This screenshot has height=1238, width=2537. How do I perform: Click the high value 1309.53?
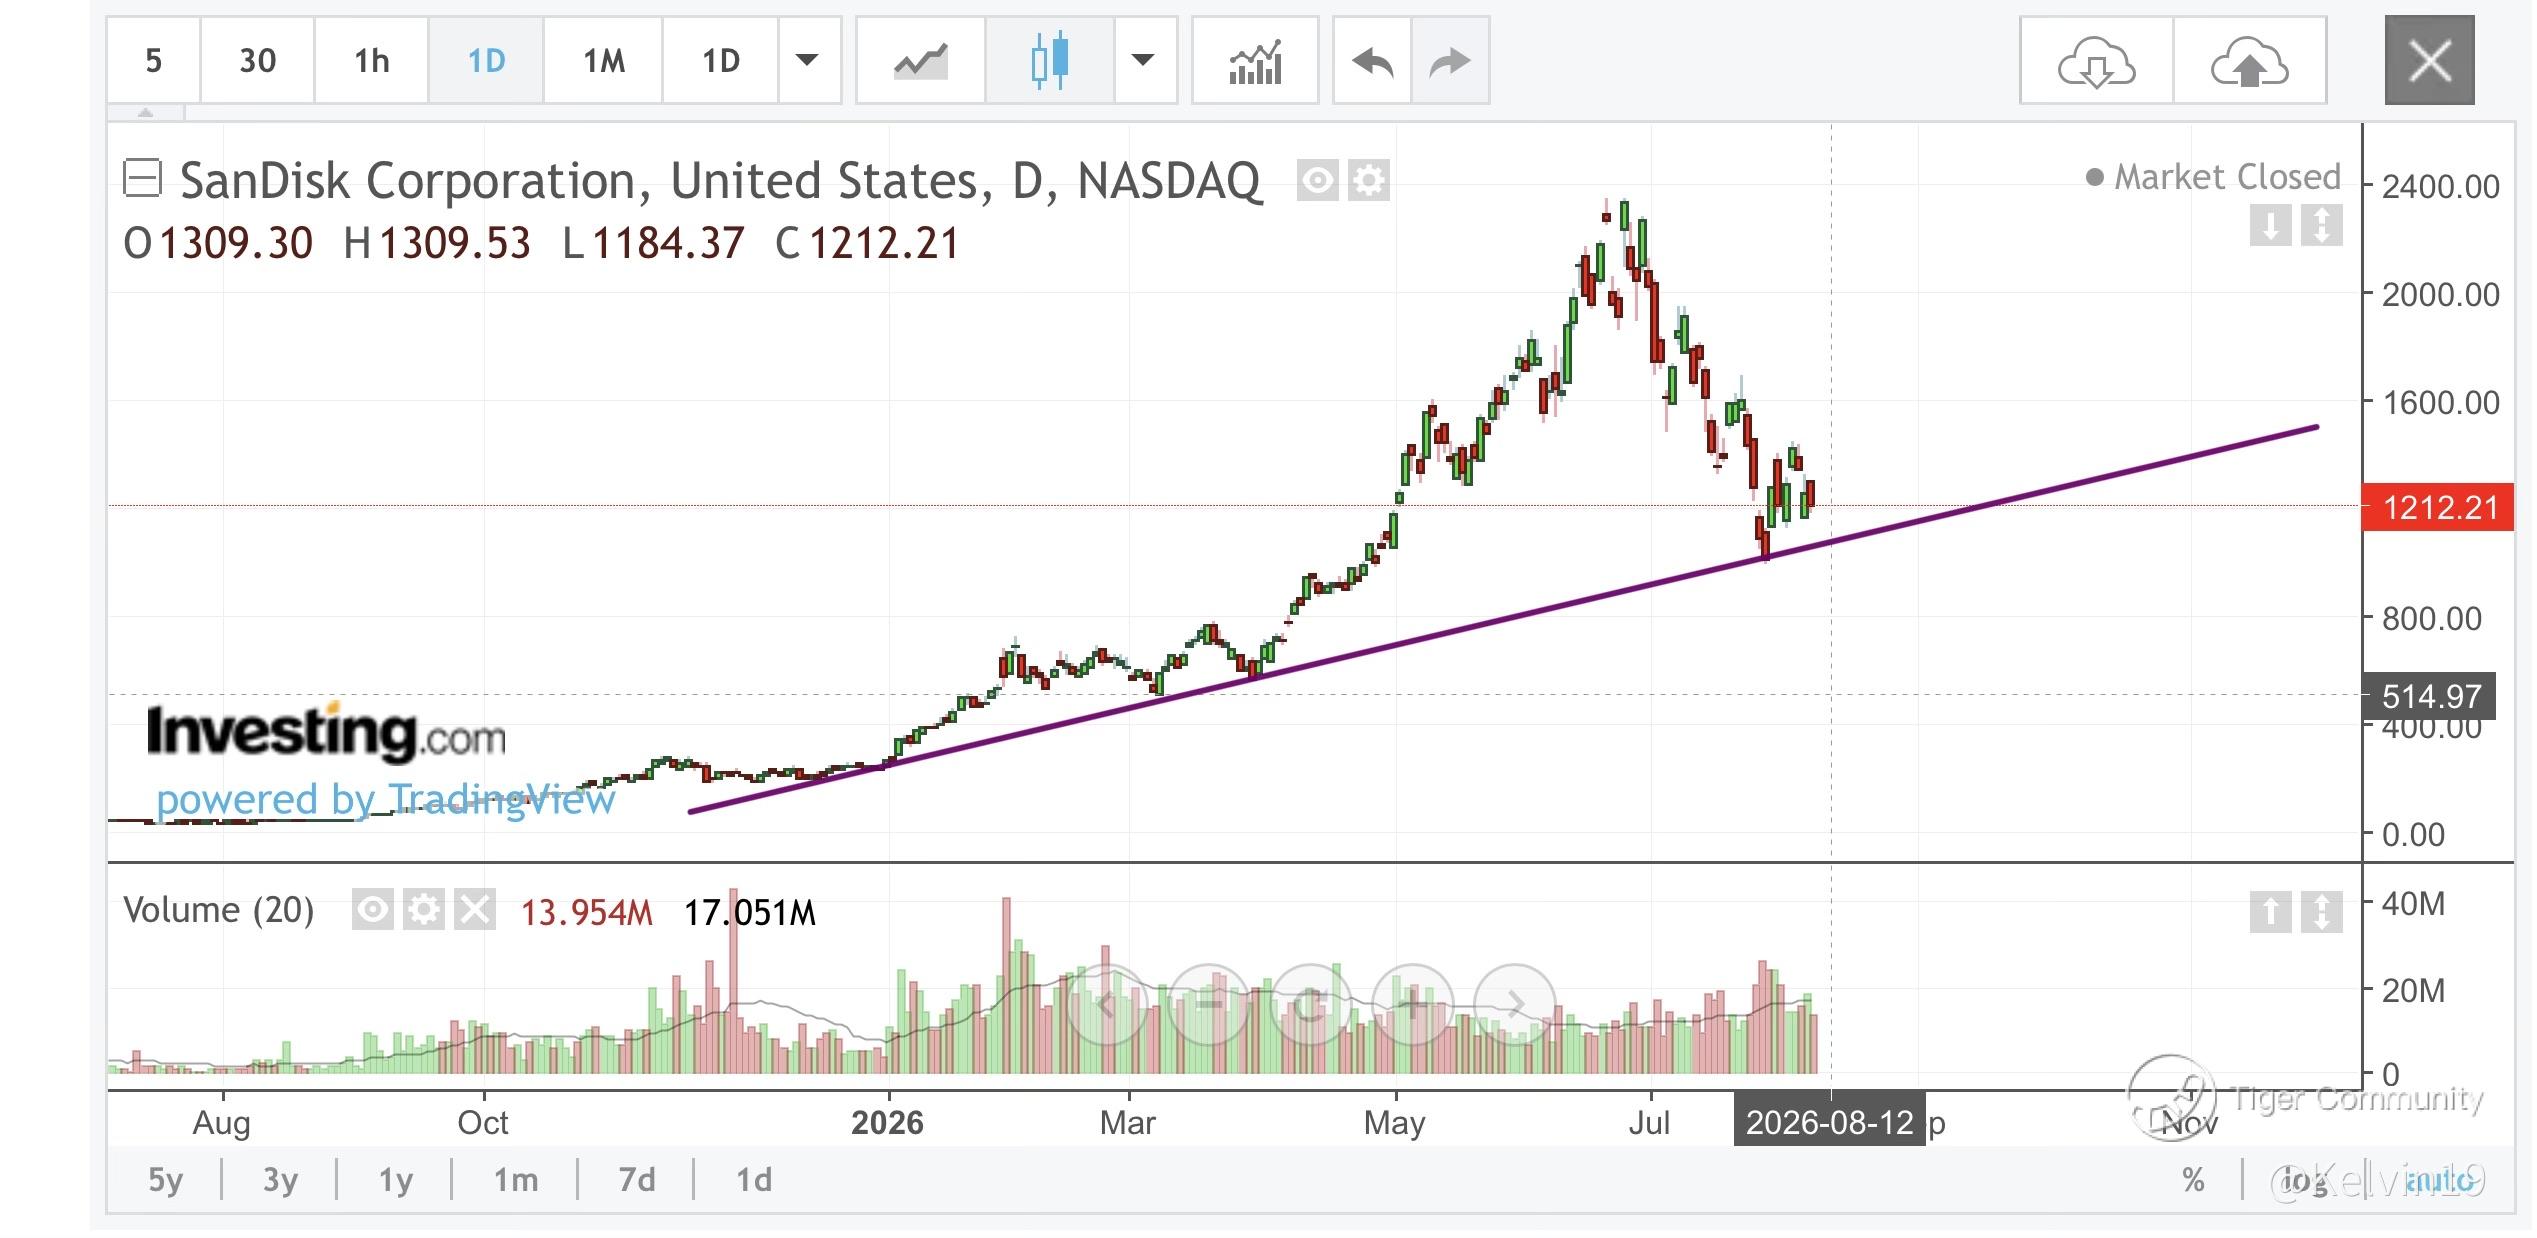click(x=455, y=244)
